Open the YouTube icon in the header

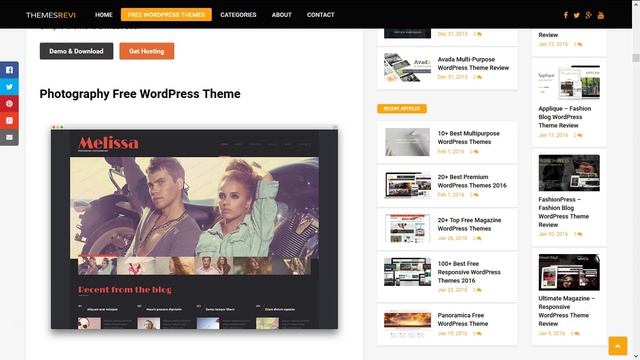click(600, 15)
